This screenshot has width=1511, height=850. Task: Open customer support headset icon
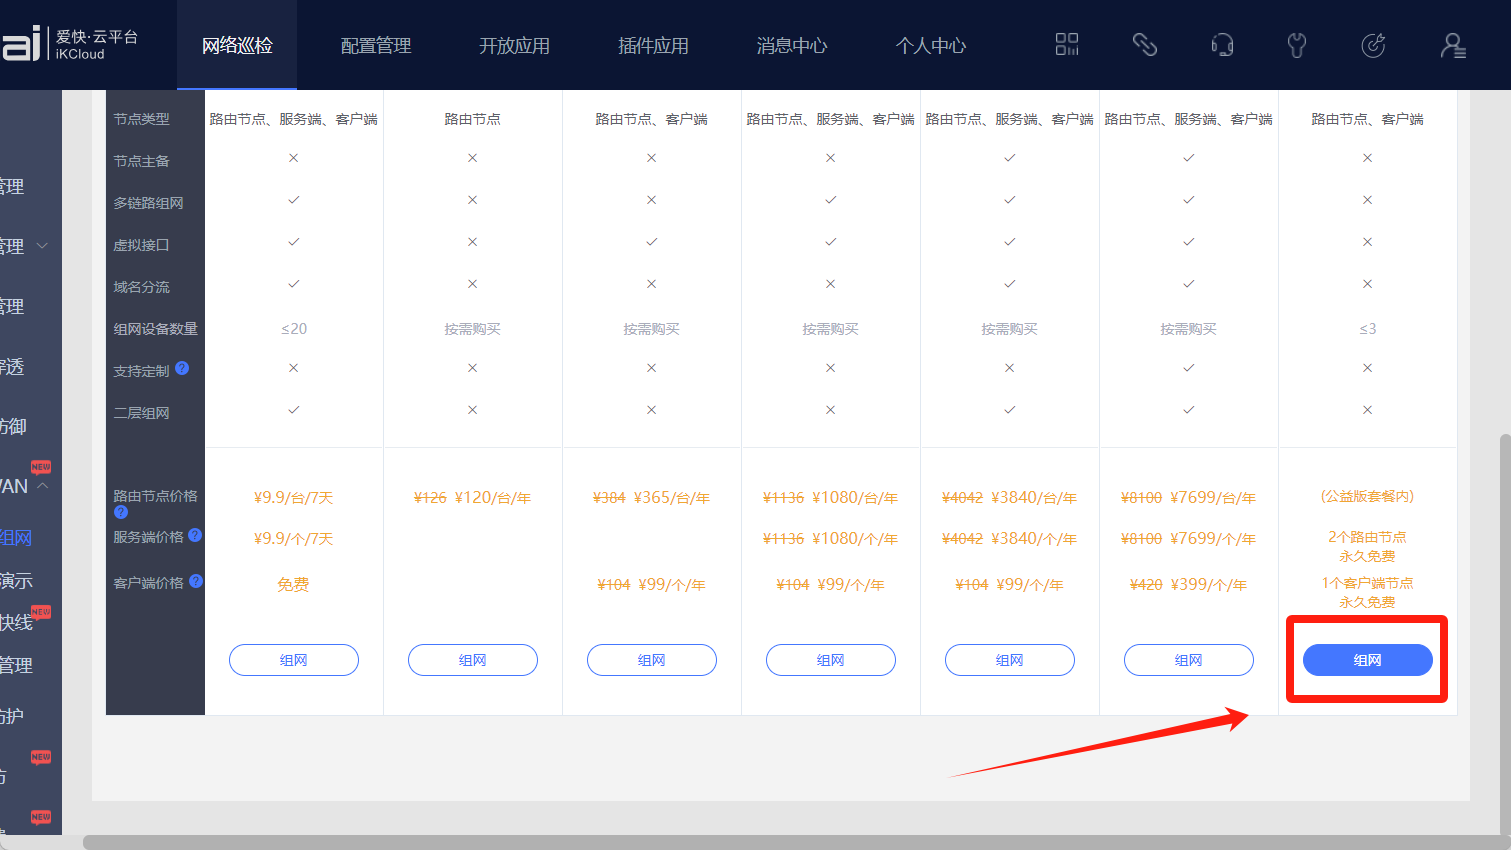1221,45
